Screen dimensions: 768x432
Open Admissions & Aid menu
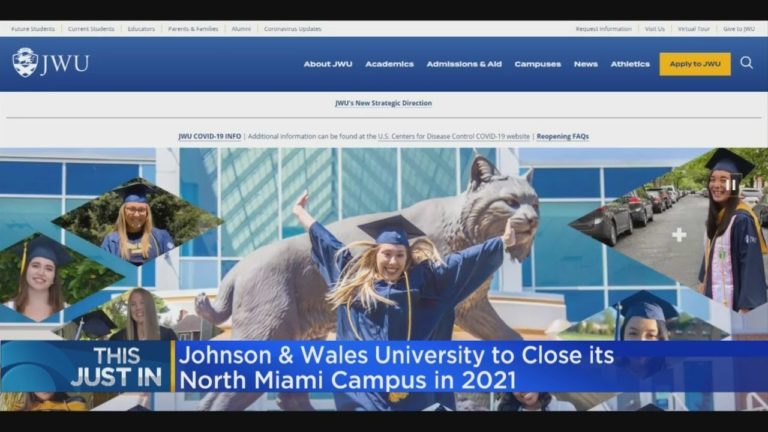coord(464,64)
